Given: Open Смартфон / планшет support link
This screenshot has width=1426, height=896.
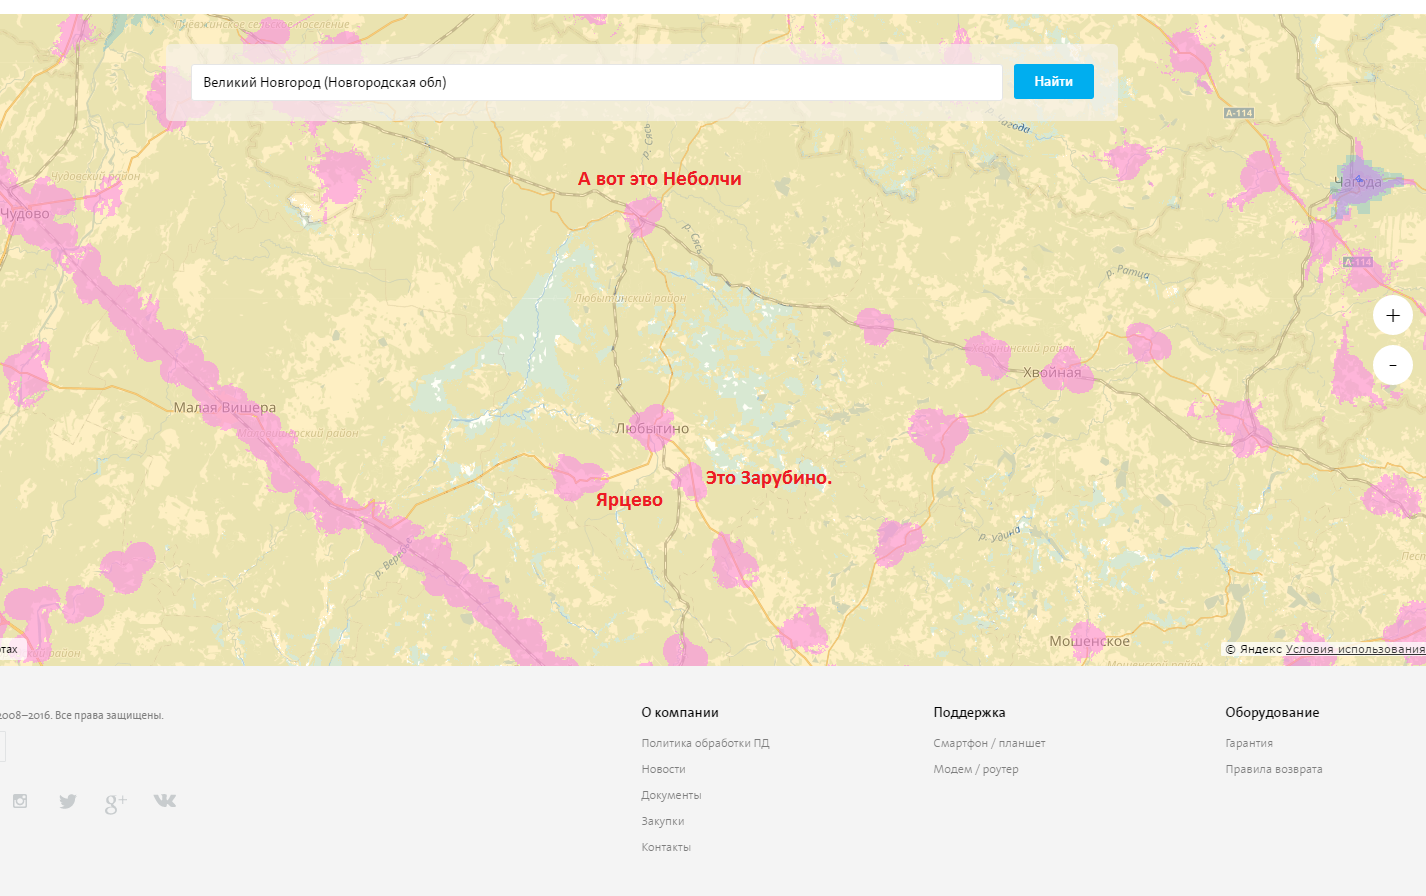Looking at the screenshot, I should [x=989, y=743].
